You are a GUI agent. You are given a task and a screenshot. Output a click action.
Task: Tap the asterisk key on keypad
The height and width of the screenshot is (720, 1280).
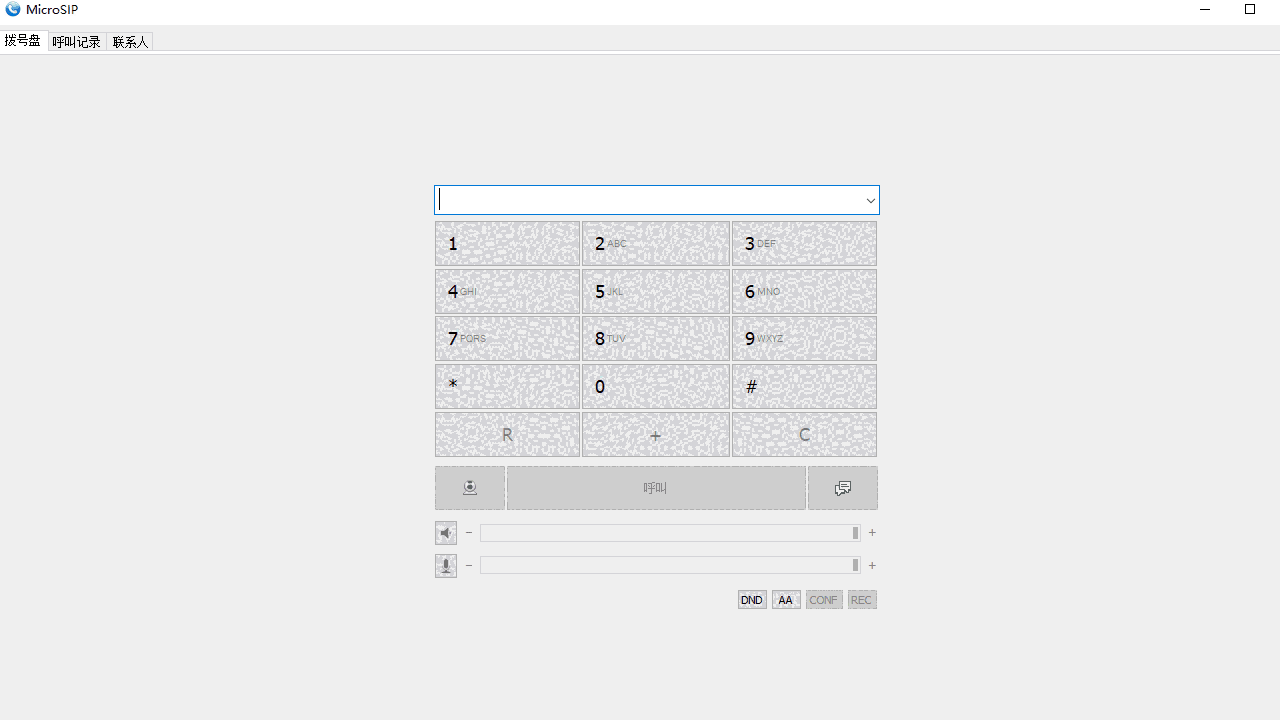click(x=507, y=387)
